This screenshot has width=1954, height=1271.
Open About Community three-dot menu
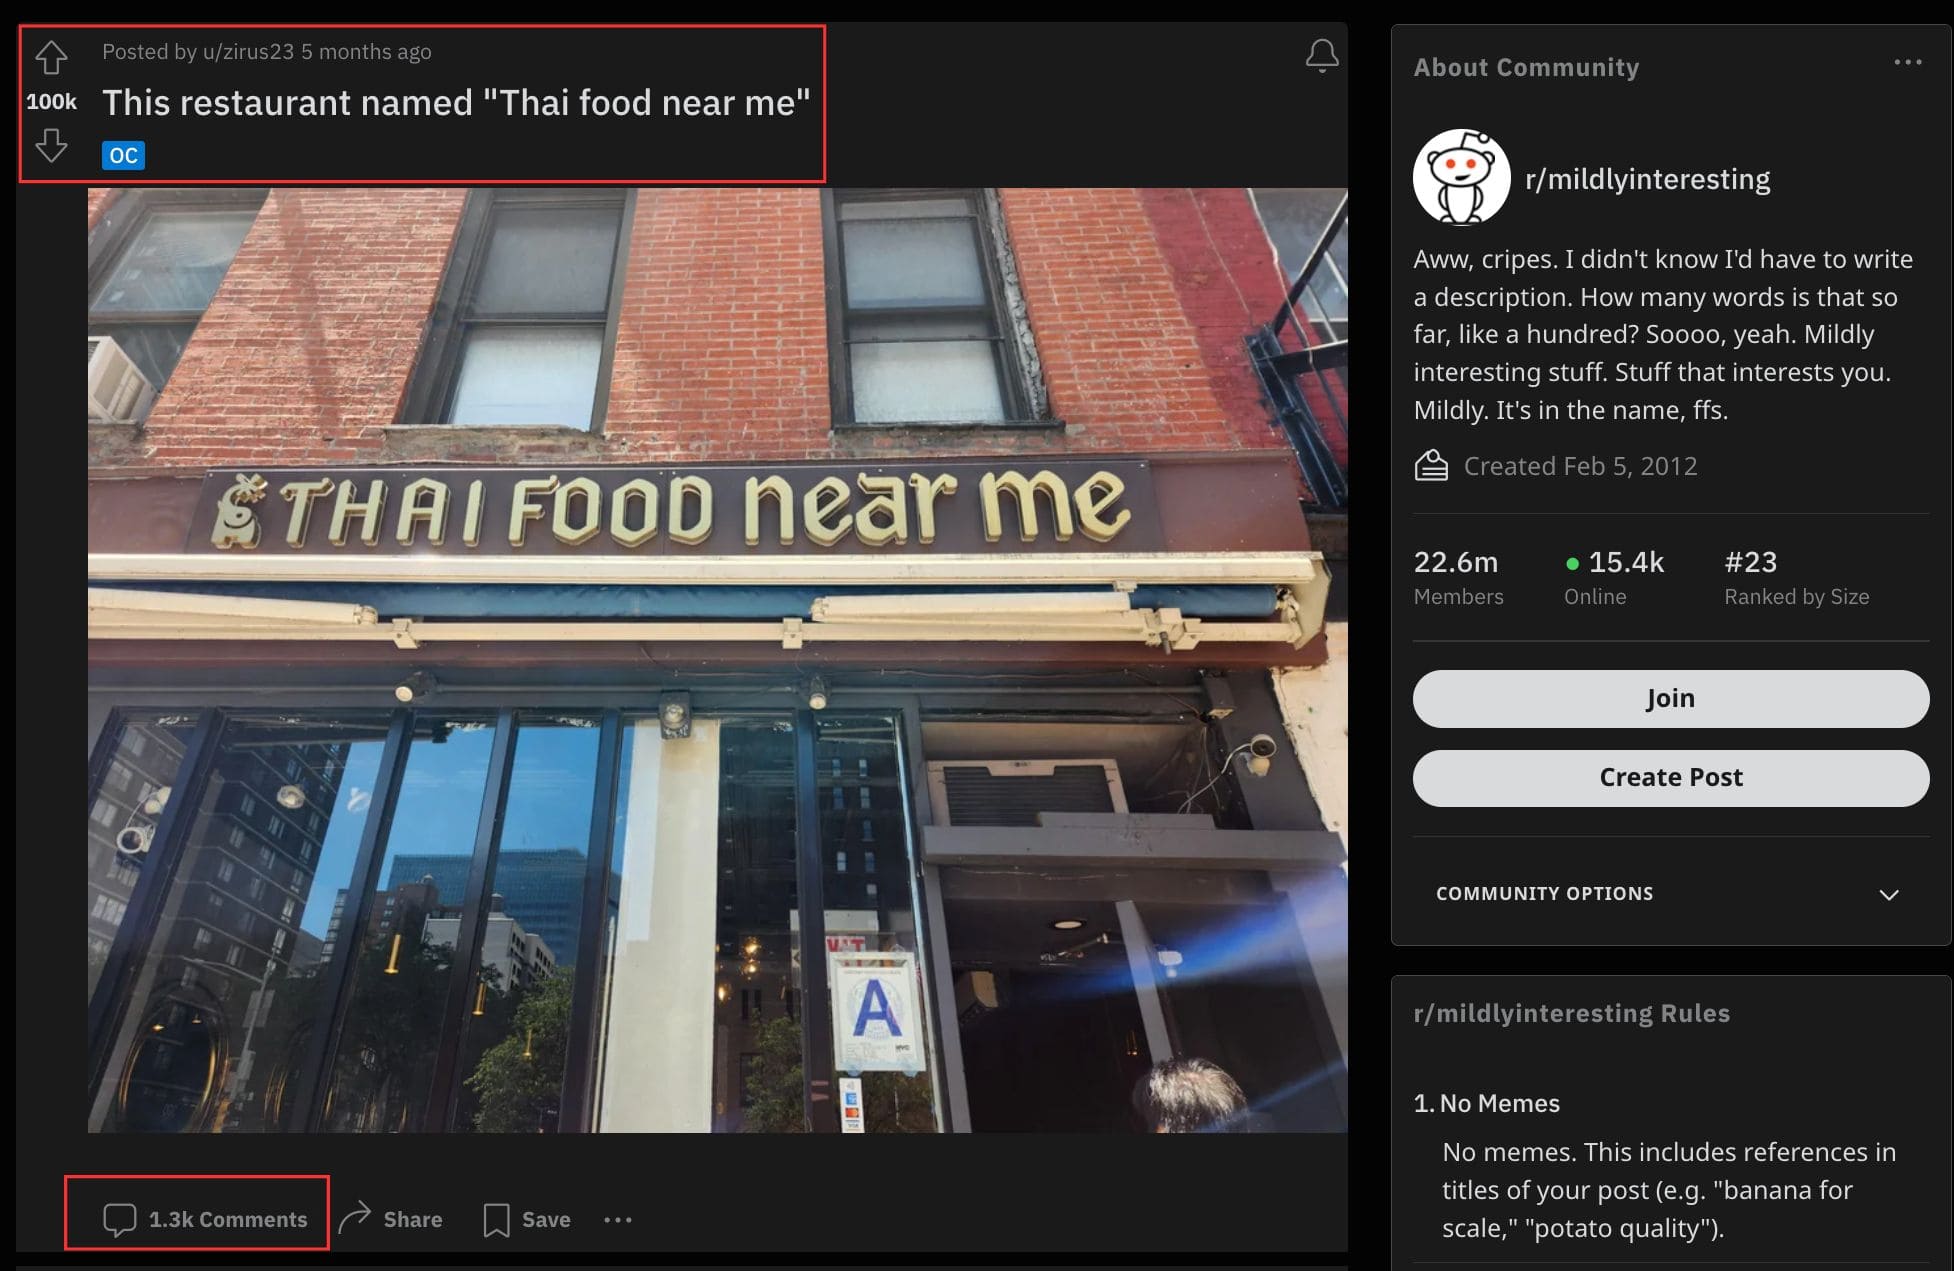1908,62
